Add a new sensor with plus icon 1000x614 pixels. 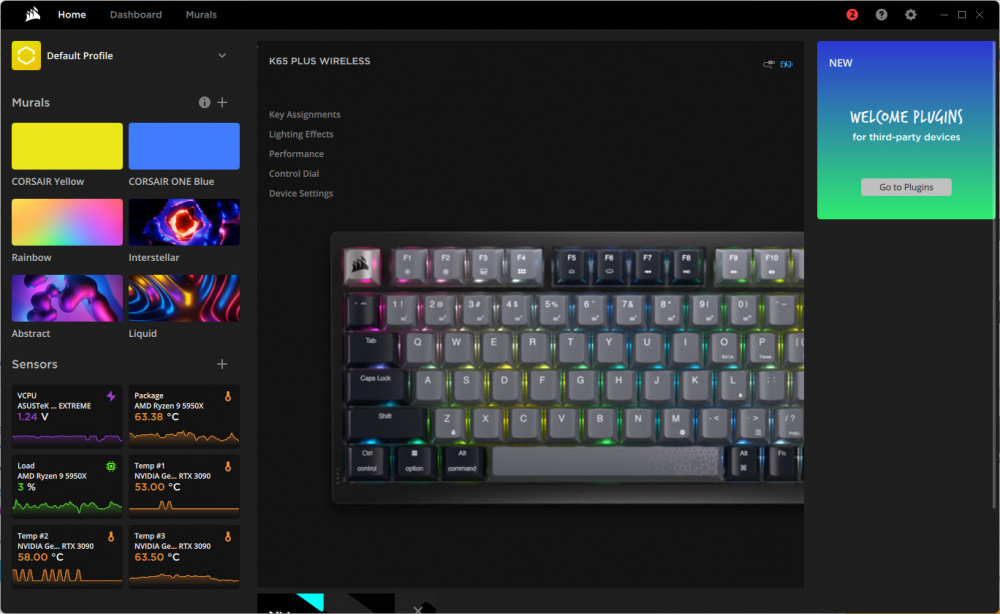222,364
